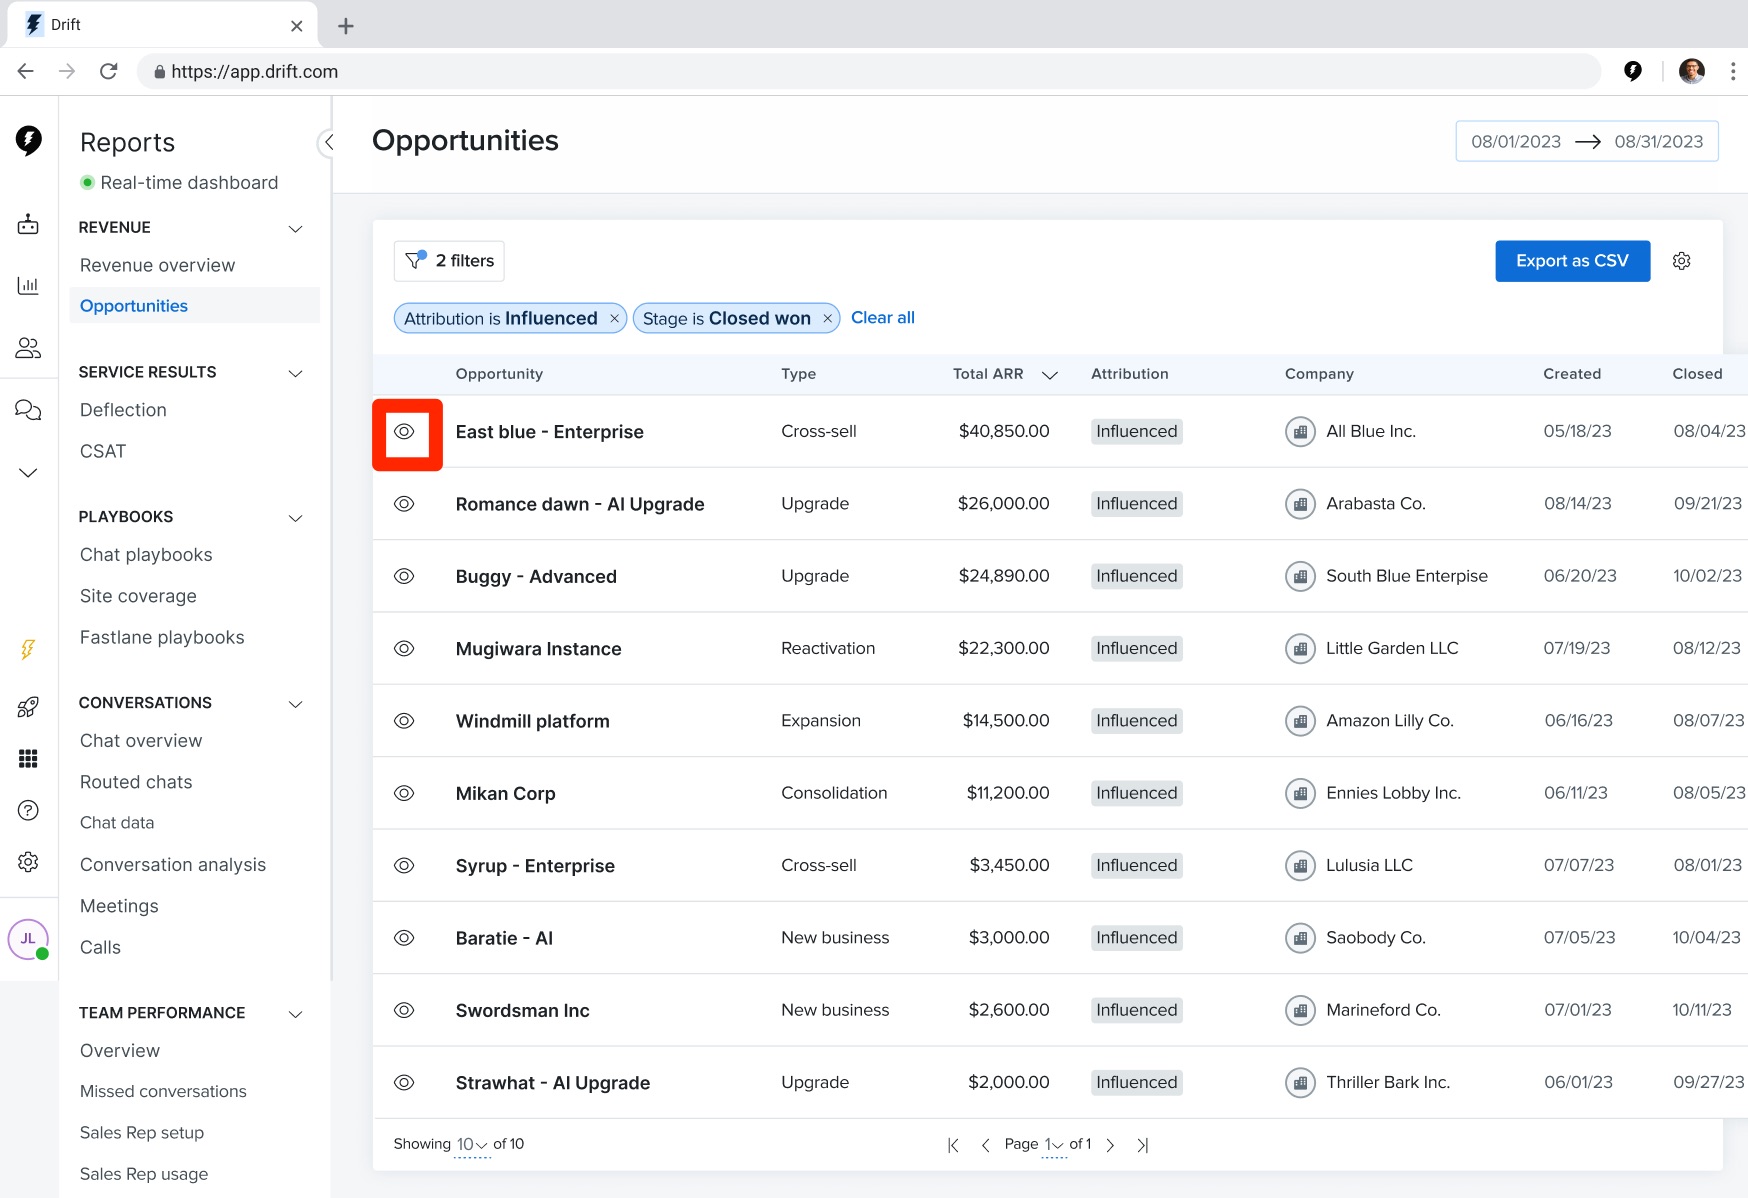Go to Chat playbooks report

pyautogui.click(x=146, y=554)
